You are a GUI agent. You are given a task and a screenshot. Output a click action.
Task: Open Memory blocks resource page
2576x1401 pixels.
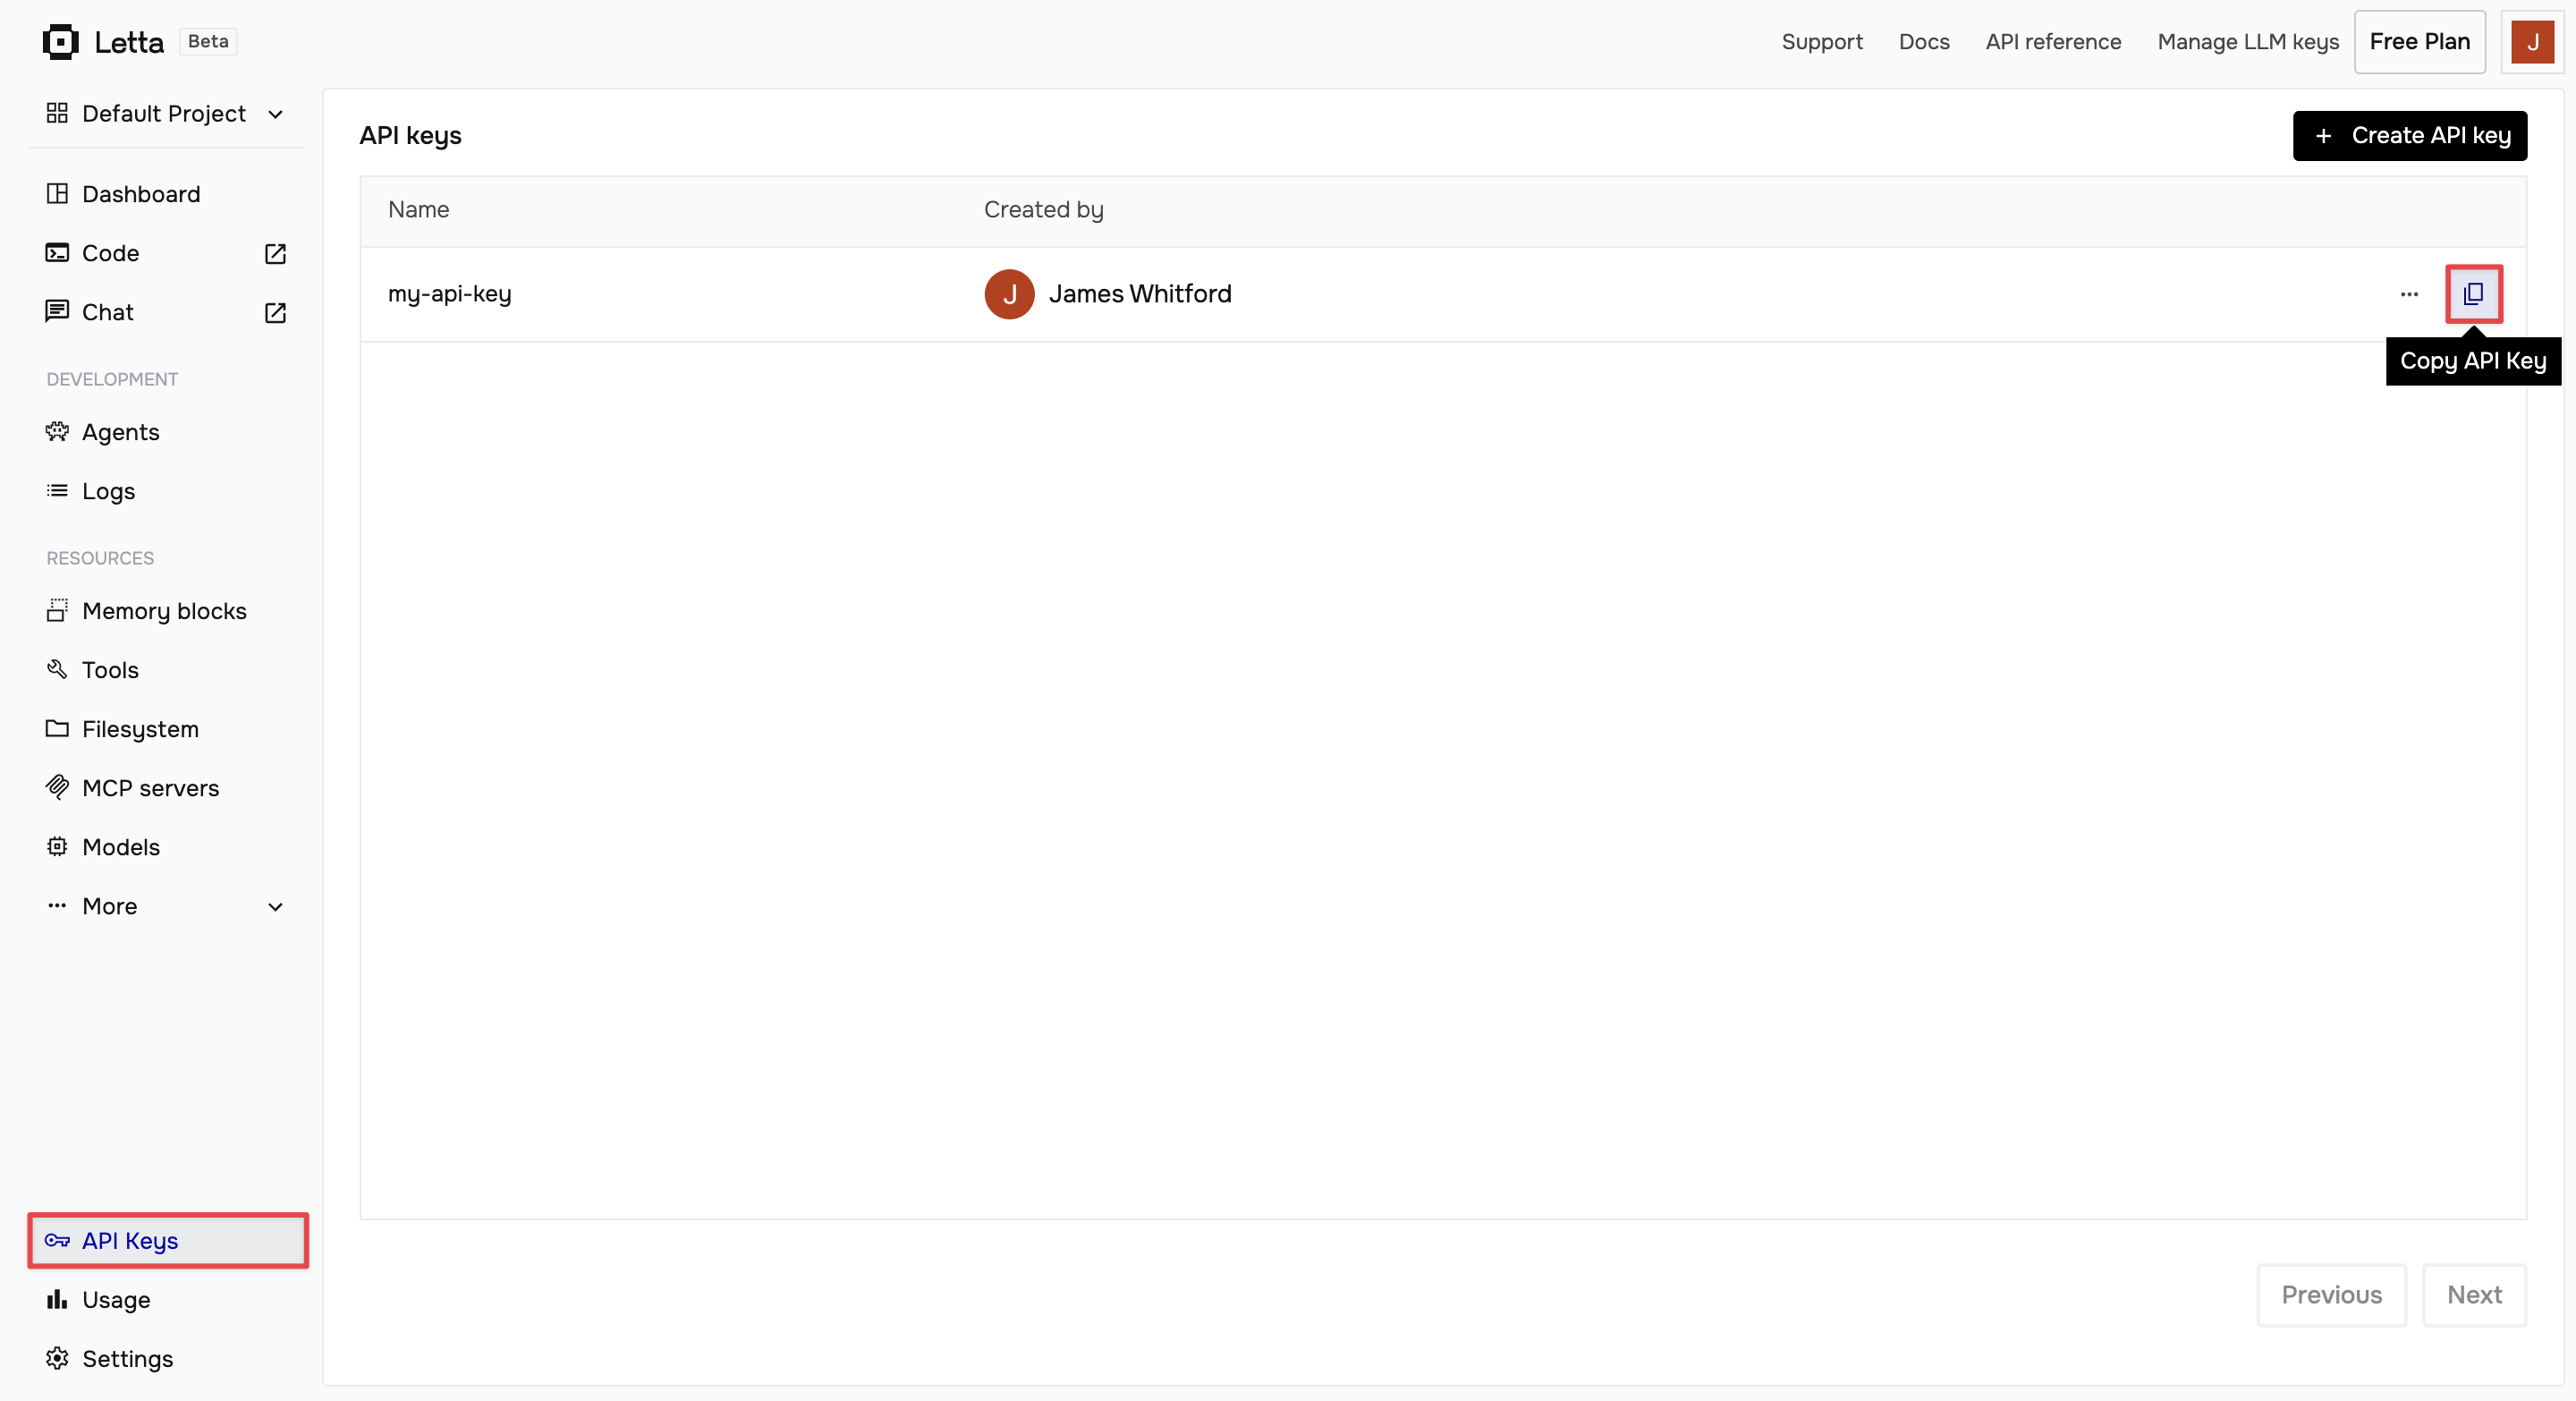pyautogui.click(x=164, y=611)
